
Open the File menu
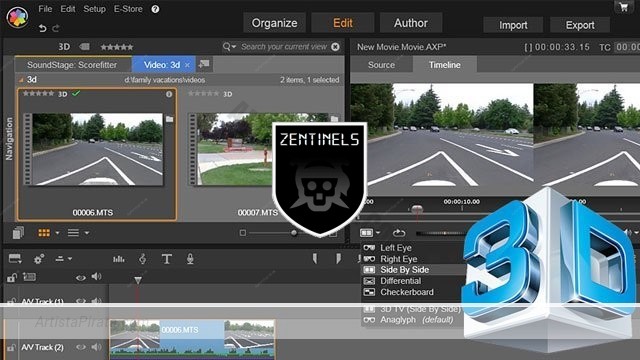click(45, 9)
